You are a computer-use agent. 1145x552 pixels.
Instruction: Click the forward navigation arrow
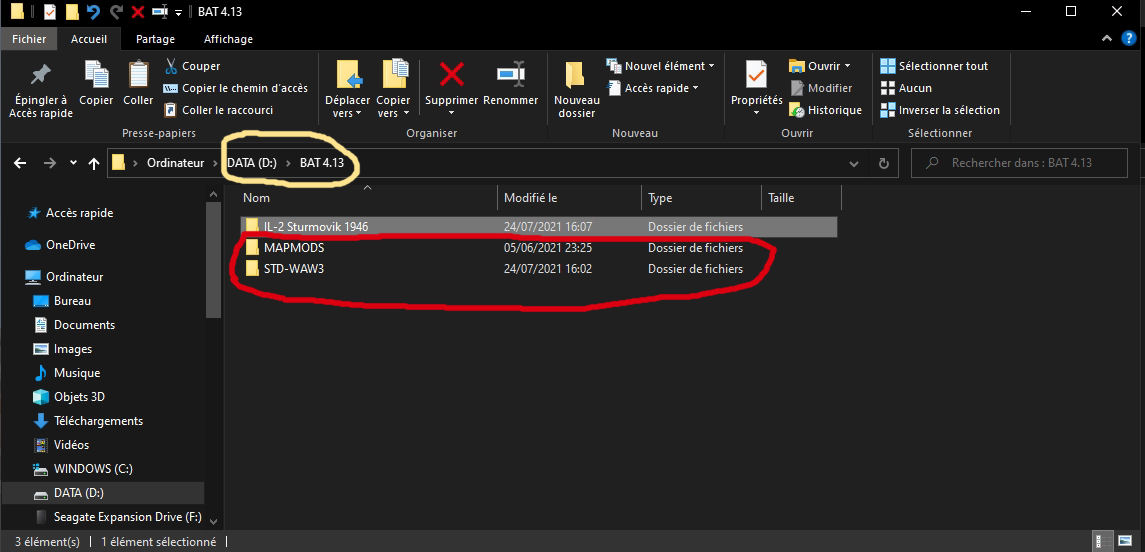(x=50, y=164)
